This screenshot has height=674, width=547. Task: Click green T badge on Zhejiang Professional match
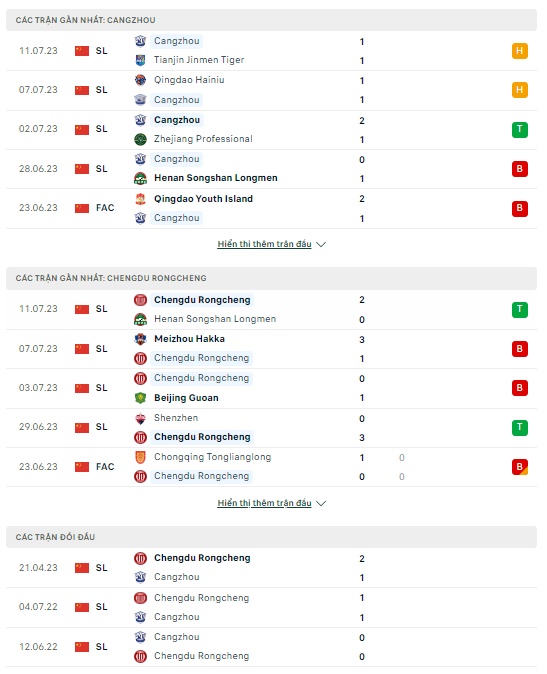click(x=519, y=129)
